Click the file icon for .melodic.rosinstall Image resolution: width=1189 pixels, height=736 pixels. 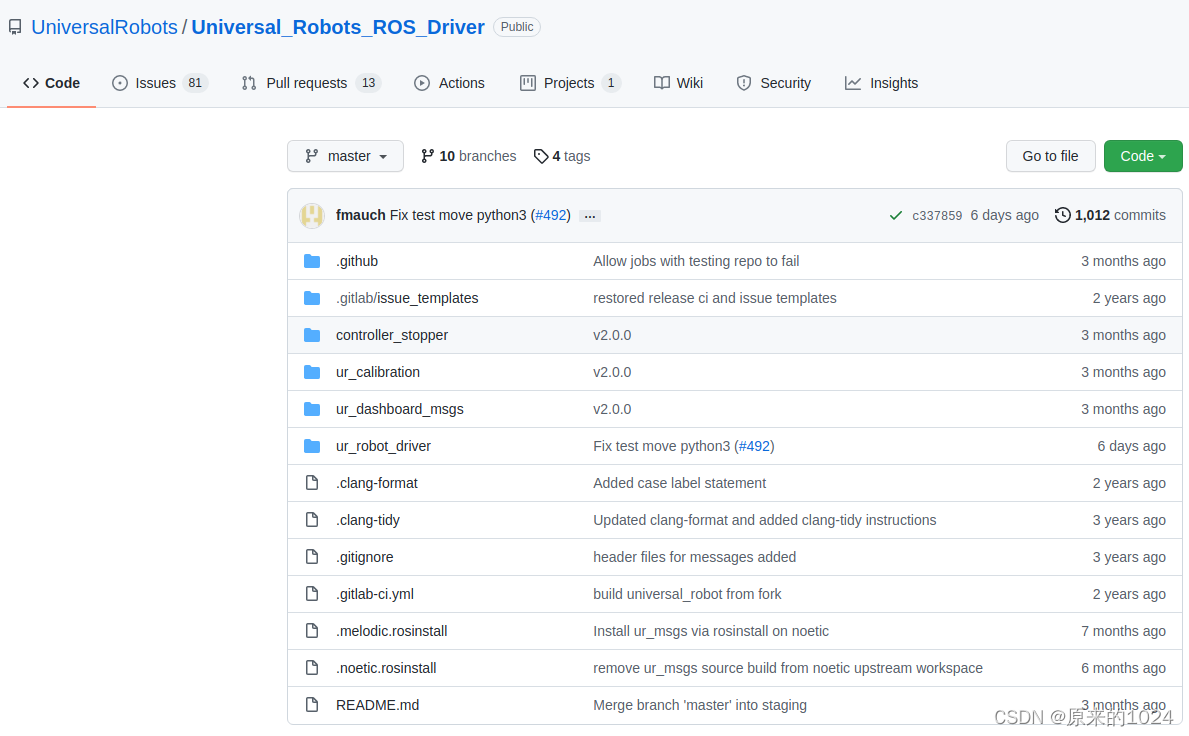point(312,631)
